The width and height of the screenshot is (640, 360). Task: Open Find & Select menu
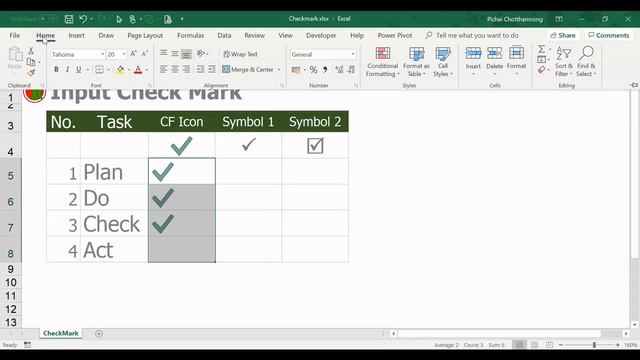(x=586, y=62)
